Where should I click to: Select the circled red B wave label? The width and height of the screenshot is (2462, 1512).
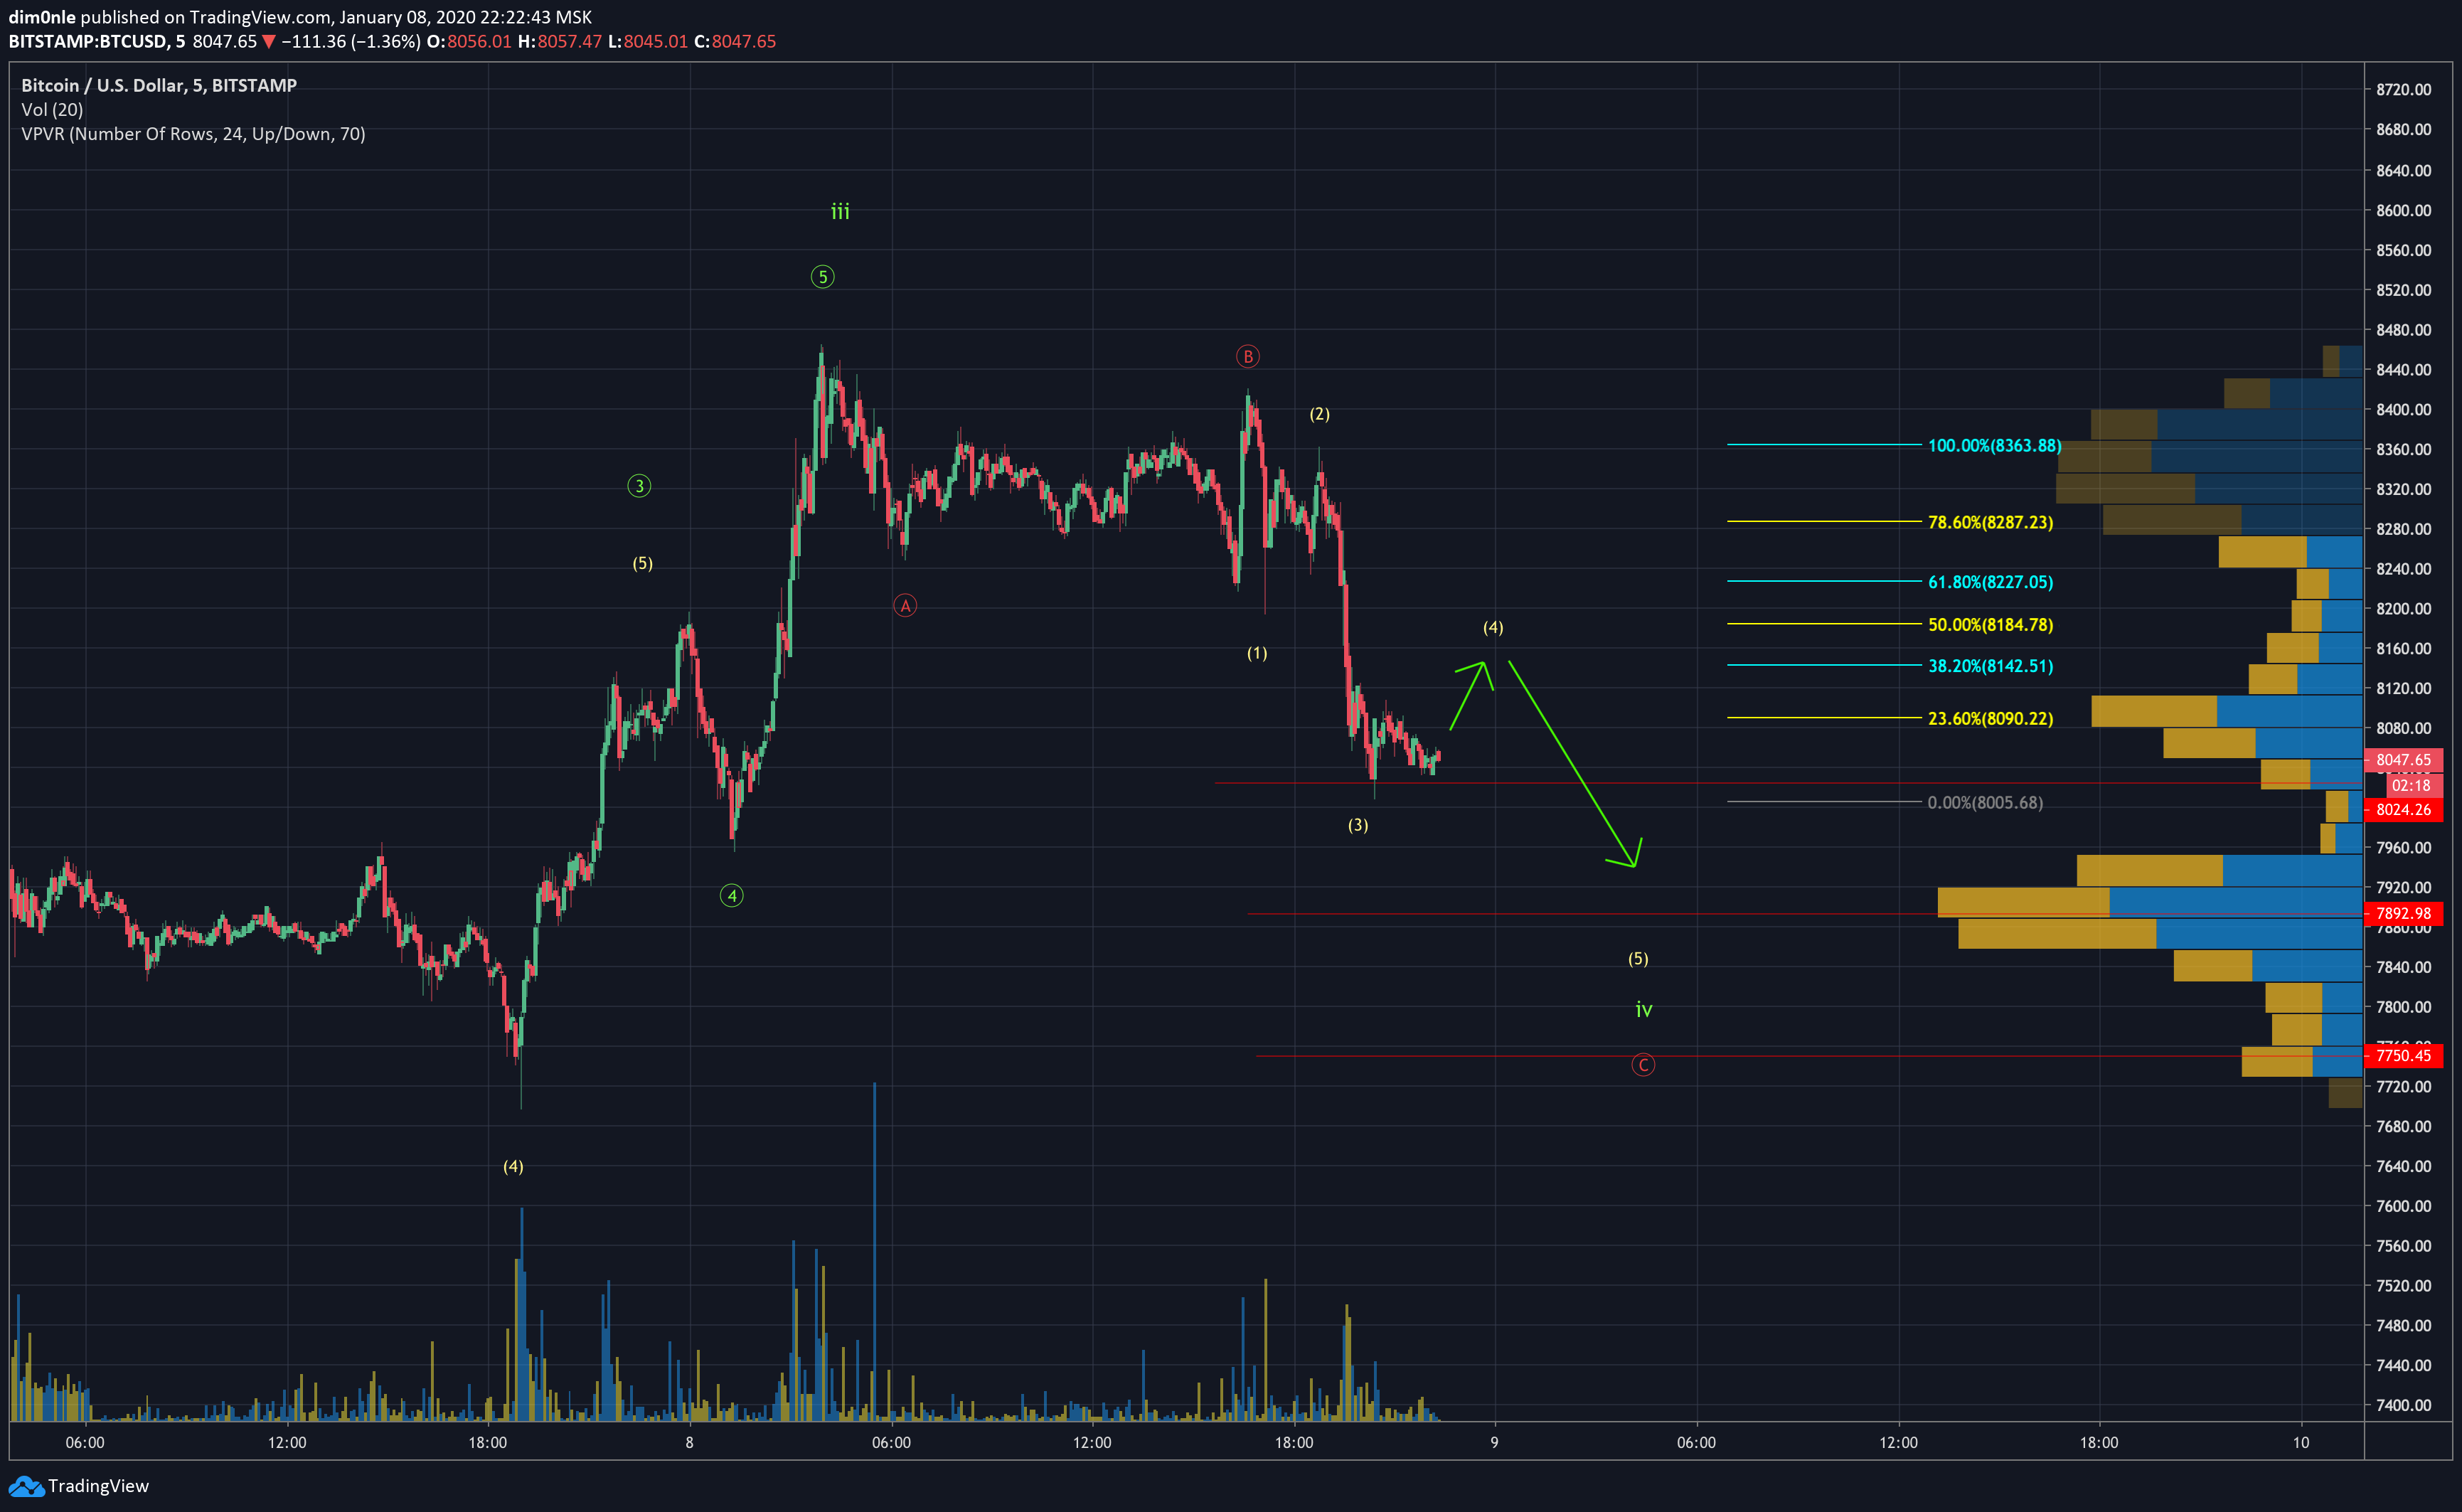point(1247,356)
